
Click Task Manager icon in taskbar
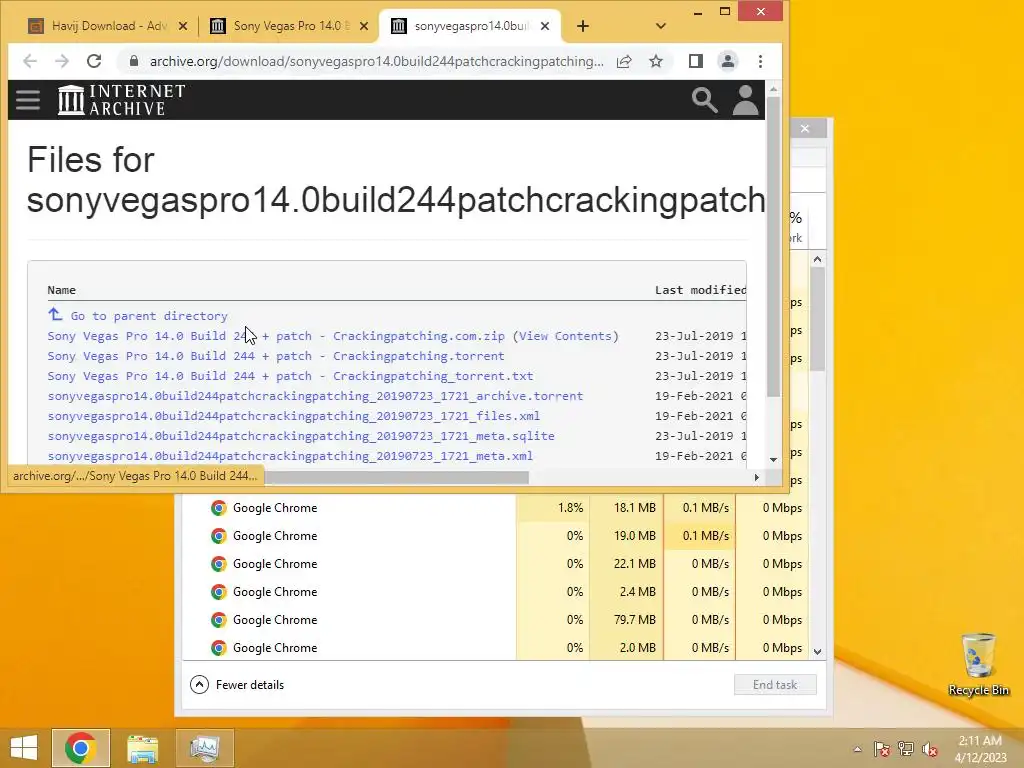coord(204,748)
